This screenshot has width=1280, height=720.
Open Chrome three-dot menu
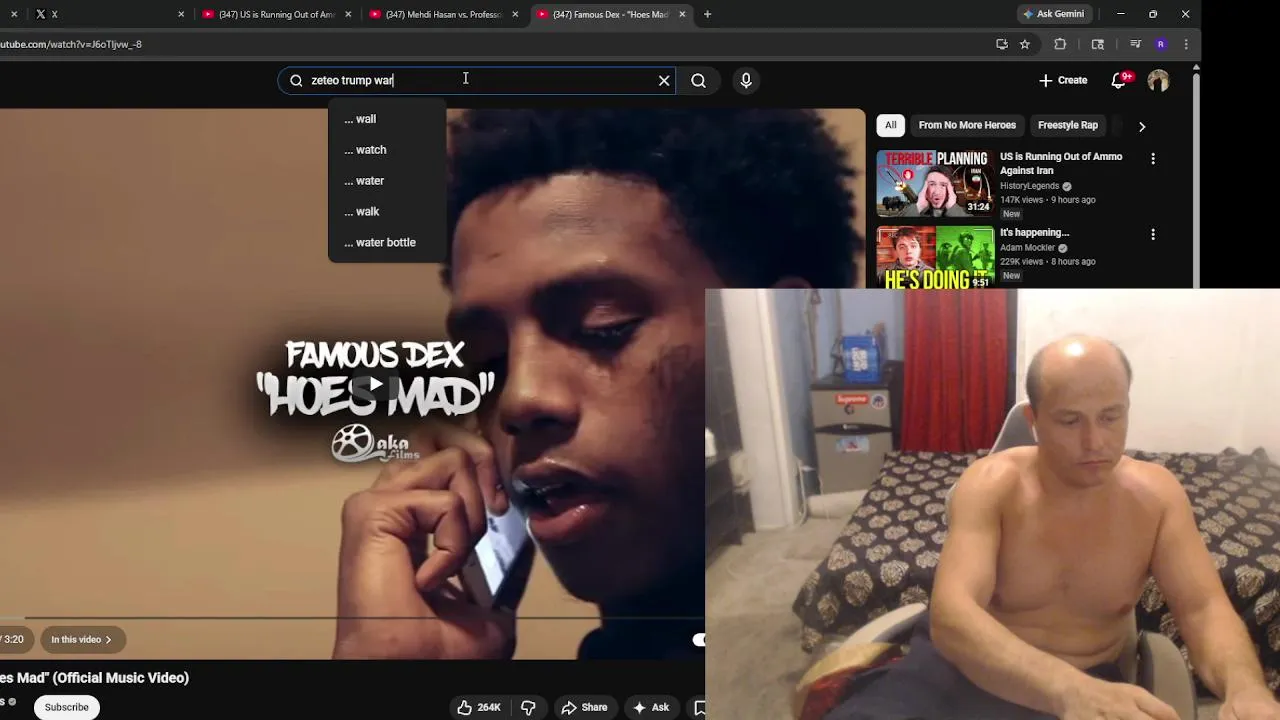click(1186, 44)
